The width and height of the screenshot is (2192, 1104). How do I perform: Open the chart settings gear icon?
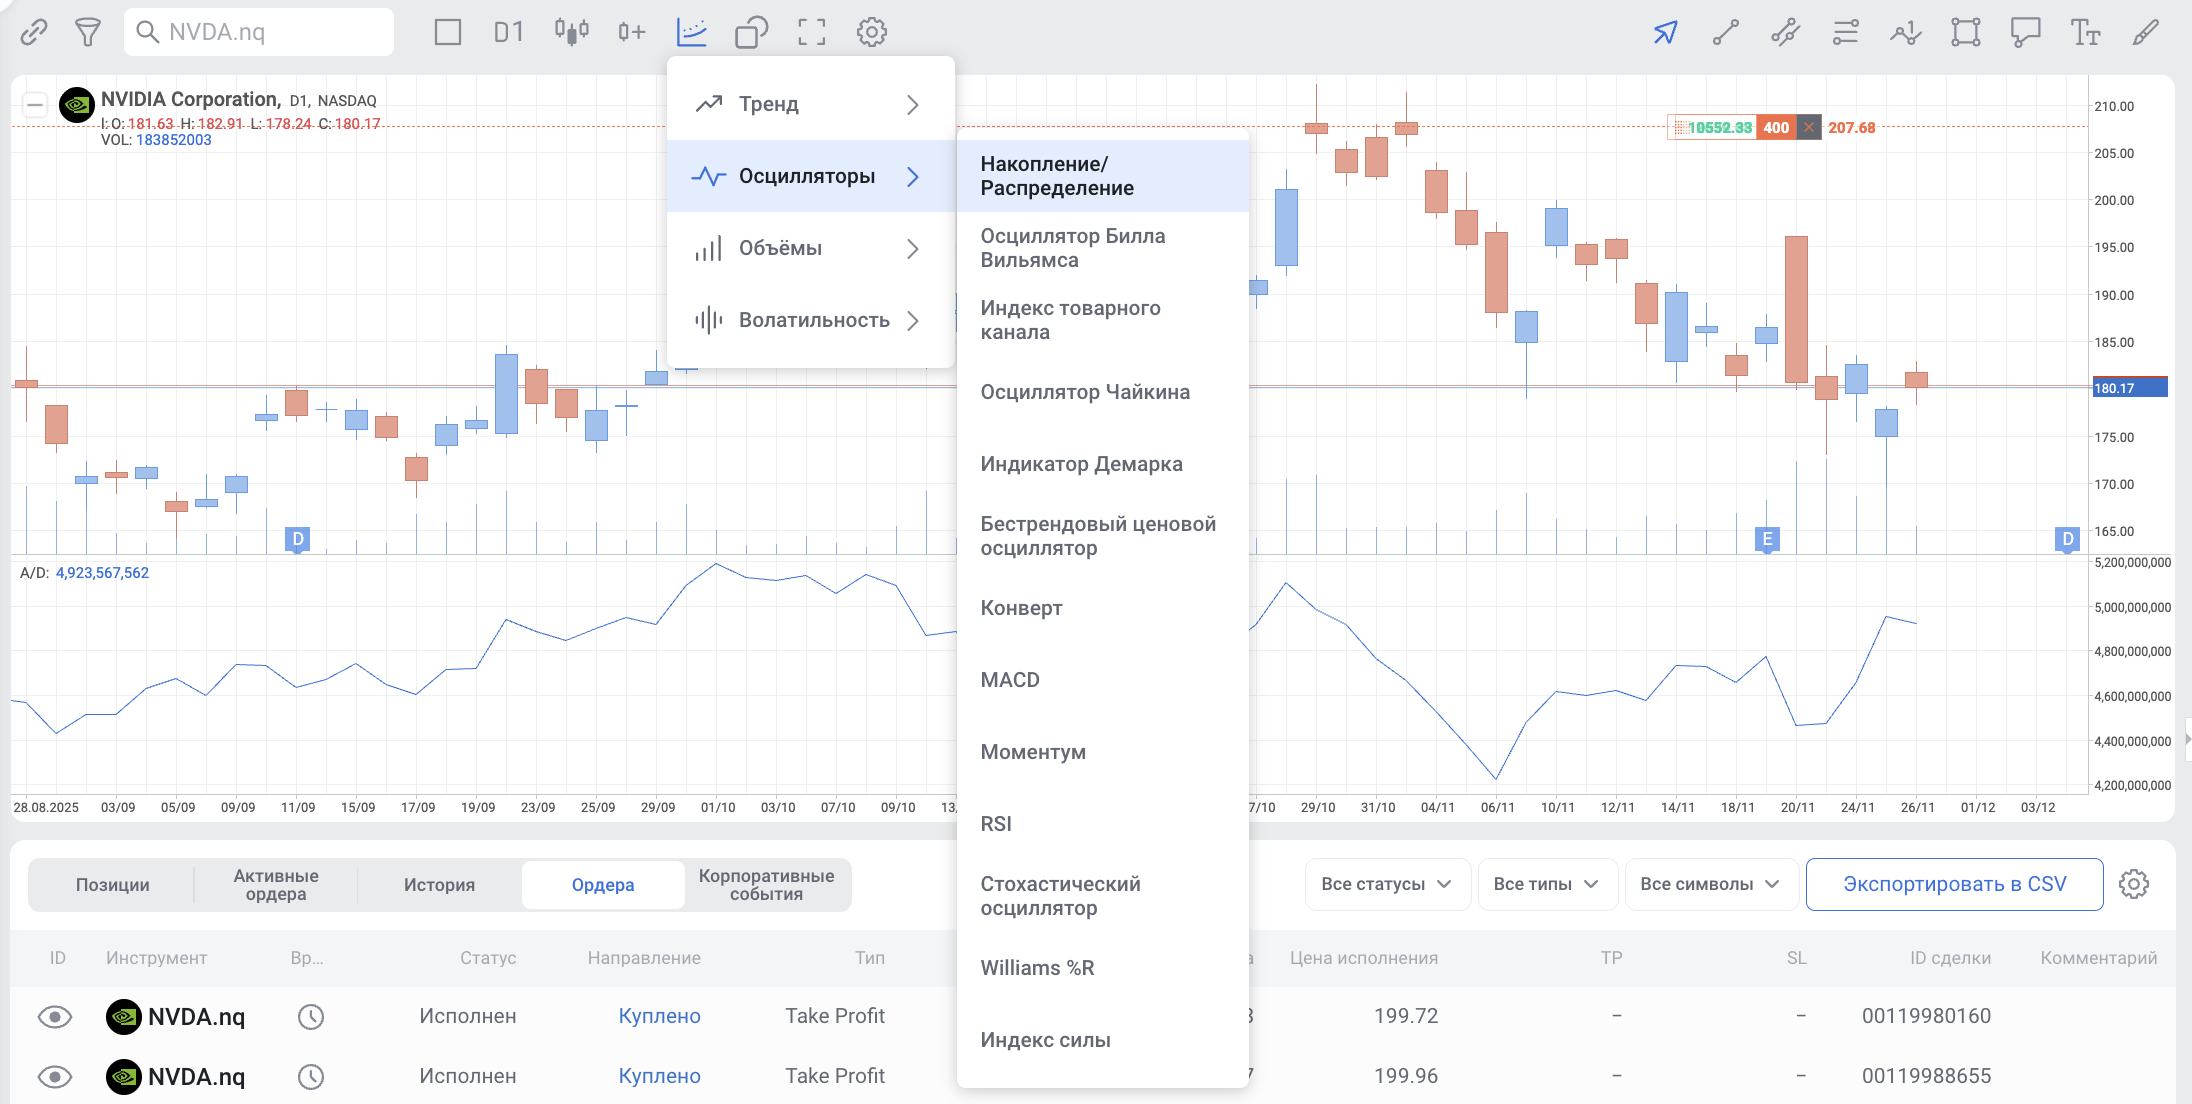point(871,32)
